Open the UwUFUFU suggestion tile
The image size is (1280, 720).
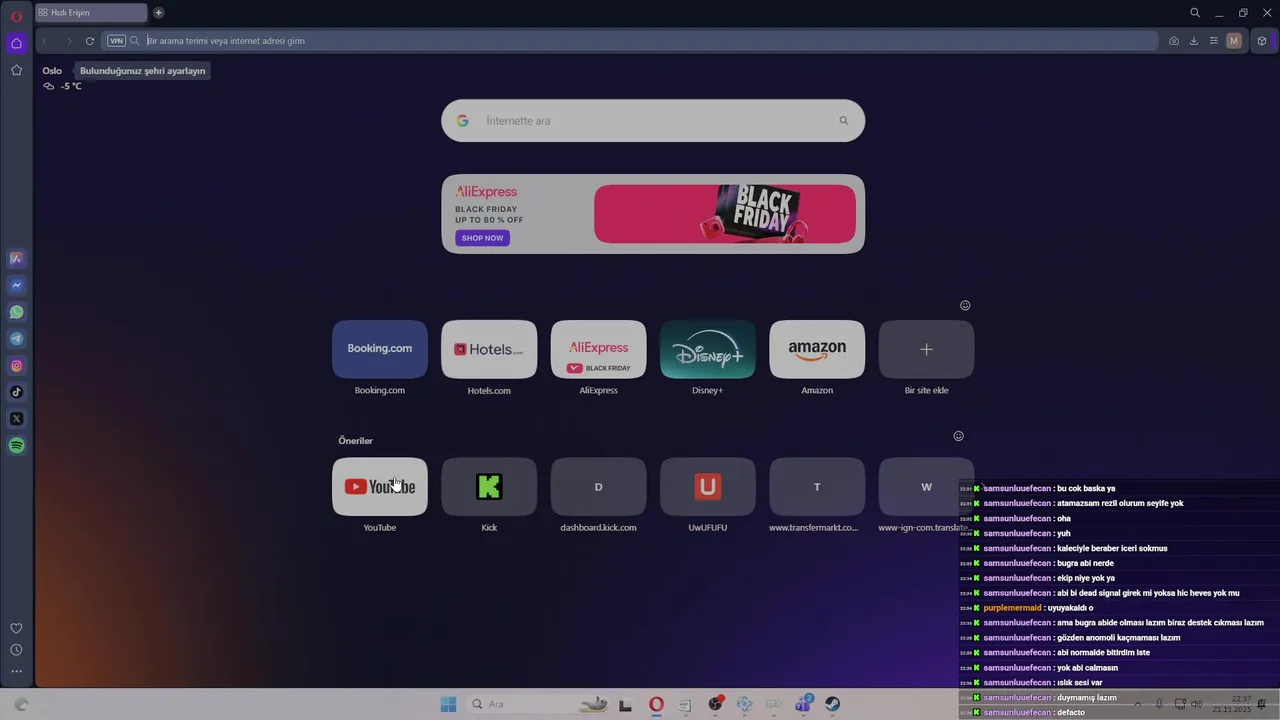coord(708,487)
